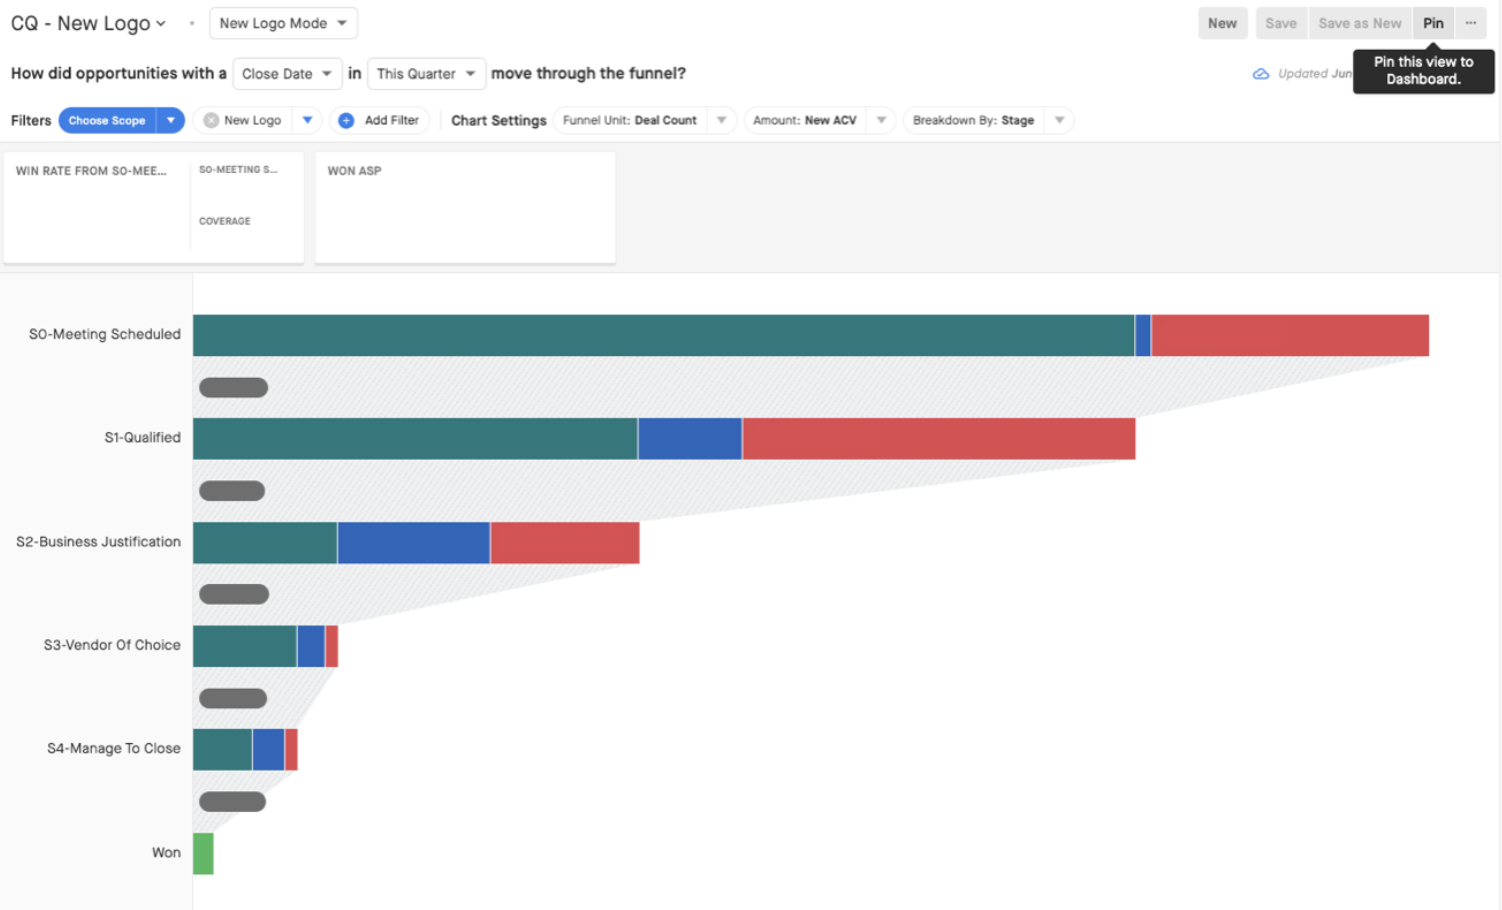Open the three-dots more options menu
The height and width of the screenshot is (910, 1502).
[x=1471, y=23]
